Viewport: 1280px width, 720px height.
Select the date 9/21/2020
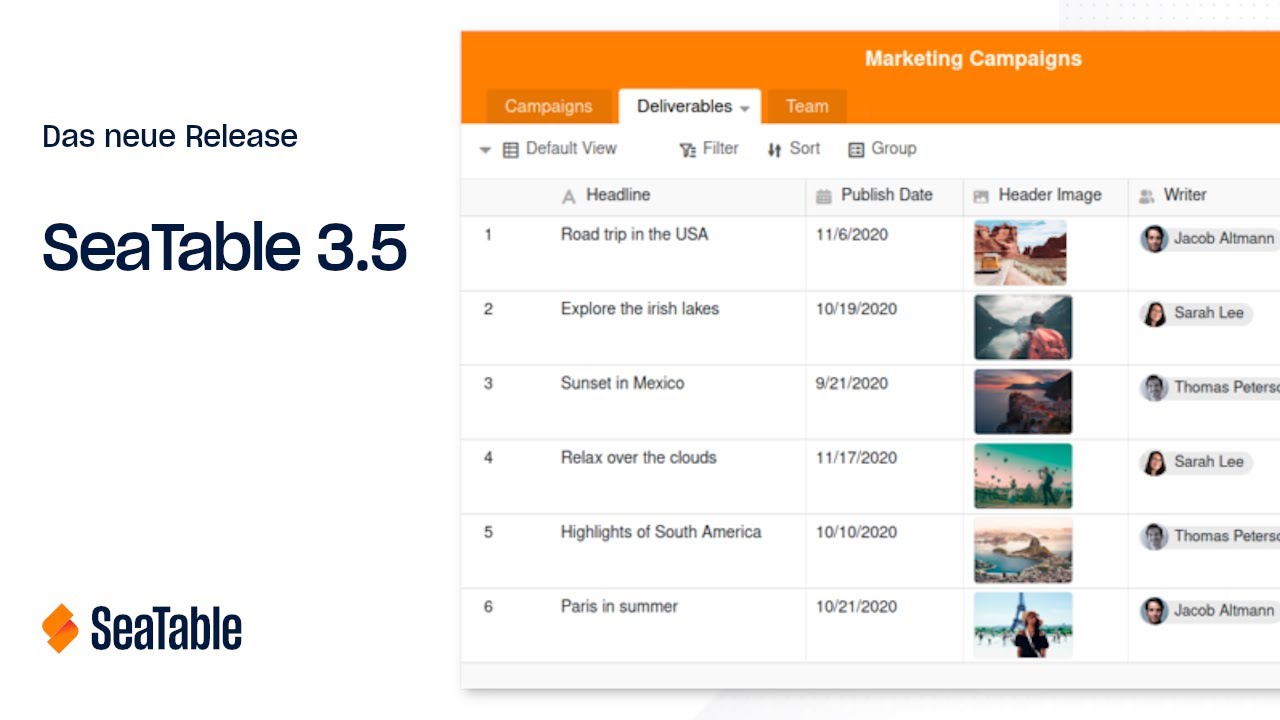tap(851, 383)
